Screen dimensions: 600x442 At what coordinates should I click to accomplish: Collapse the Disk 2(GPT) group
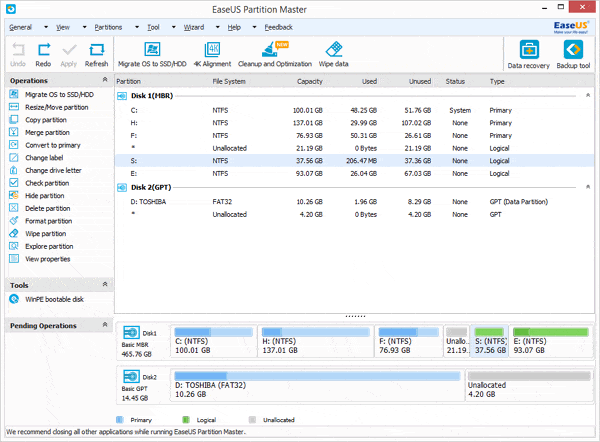pos(588,187)
